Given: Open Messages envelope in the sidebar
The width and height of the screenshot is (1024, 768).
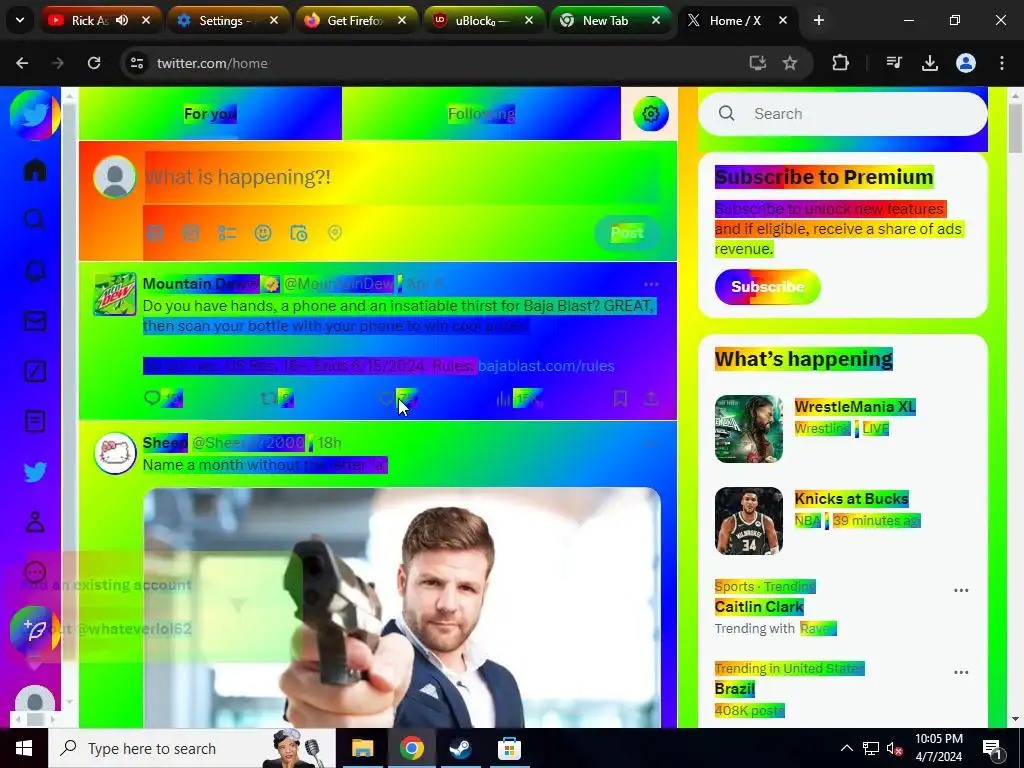Looking at the screenshot, I should point(35,321).
